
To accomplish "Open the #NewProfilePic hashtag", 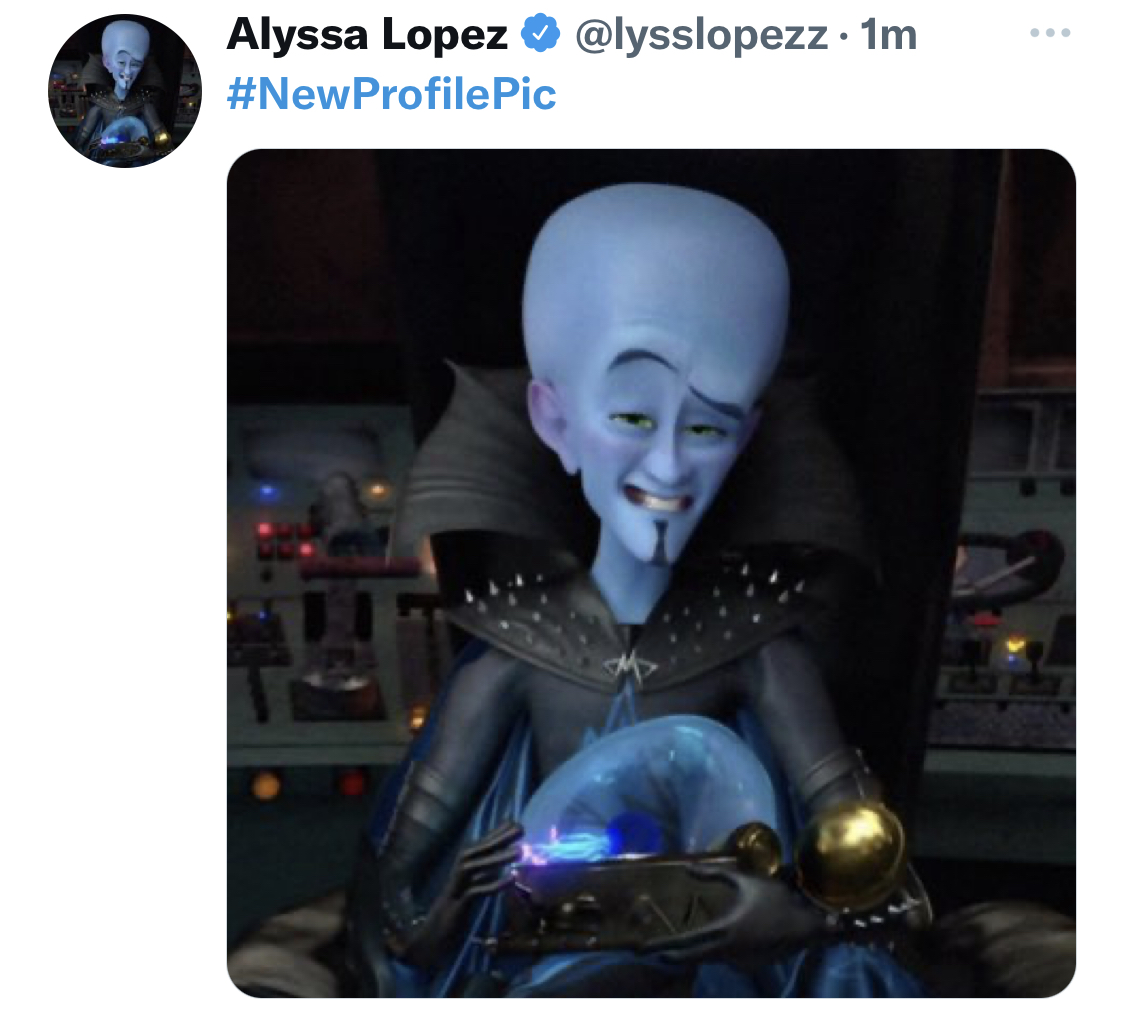I will (392, 94).
